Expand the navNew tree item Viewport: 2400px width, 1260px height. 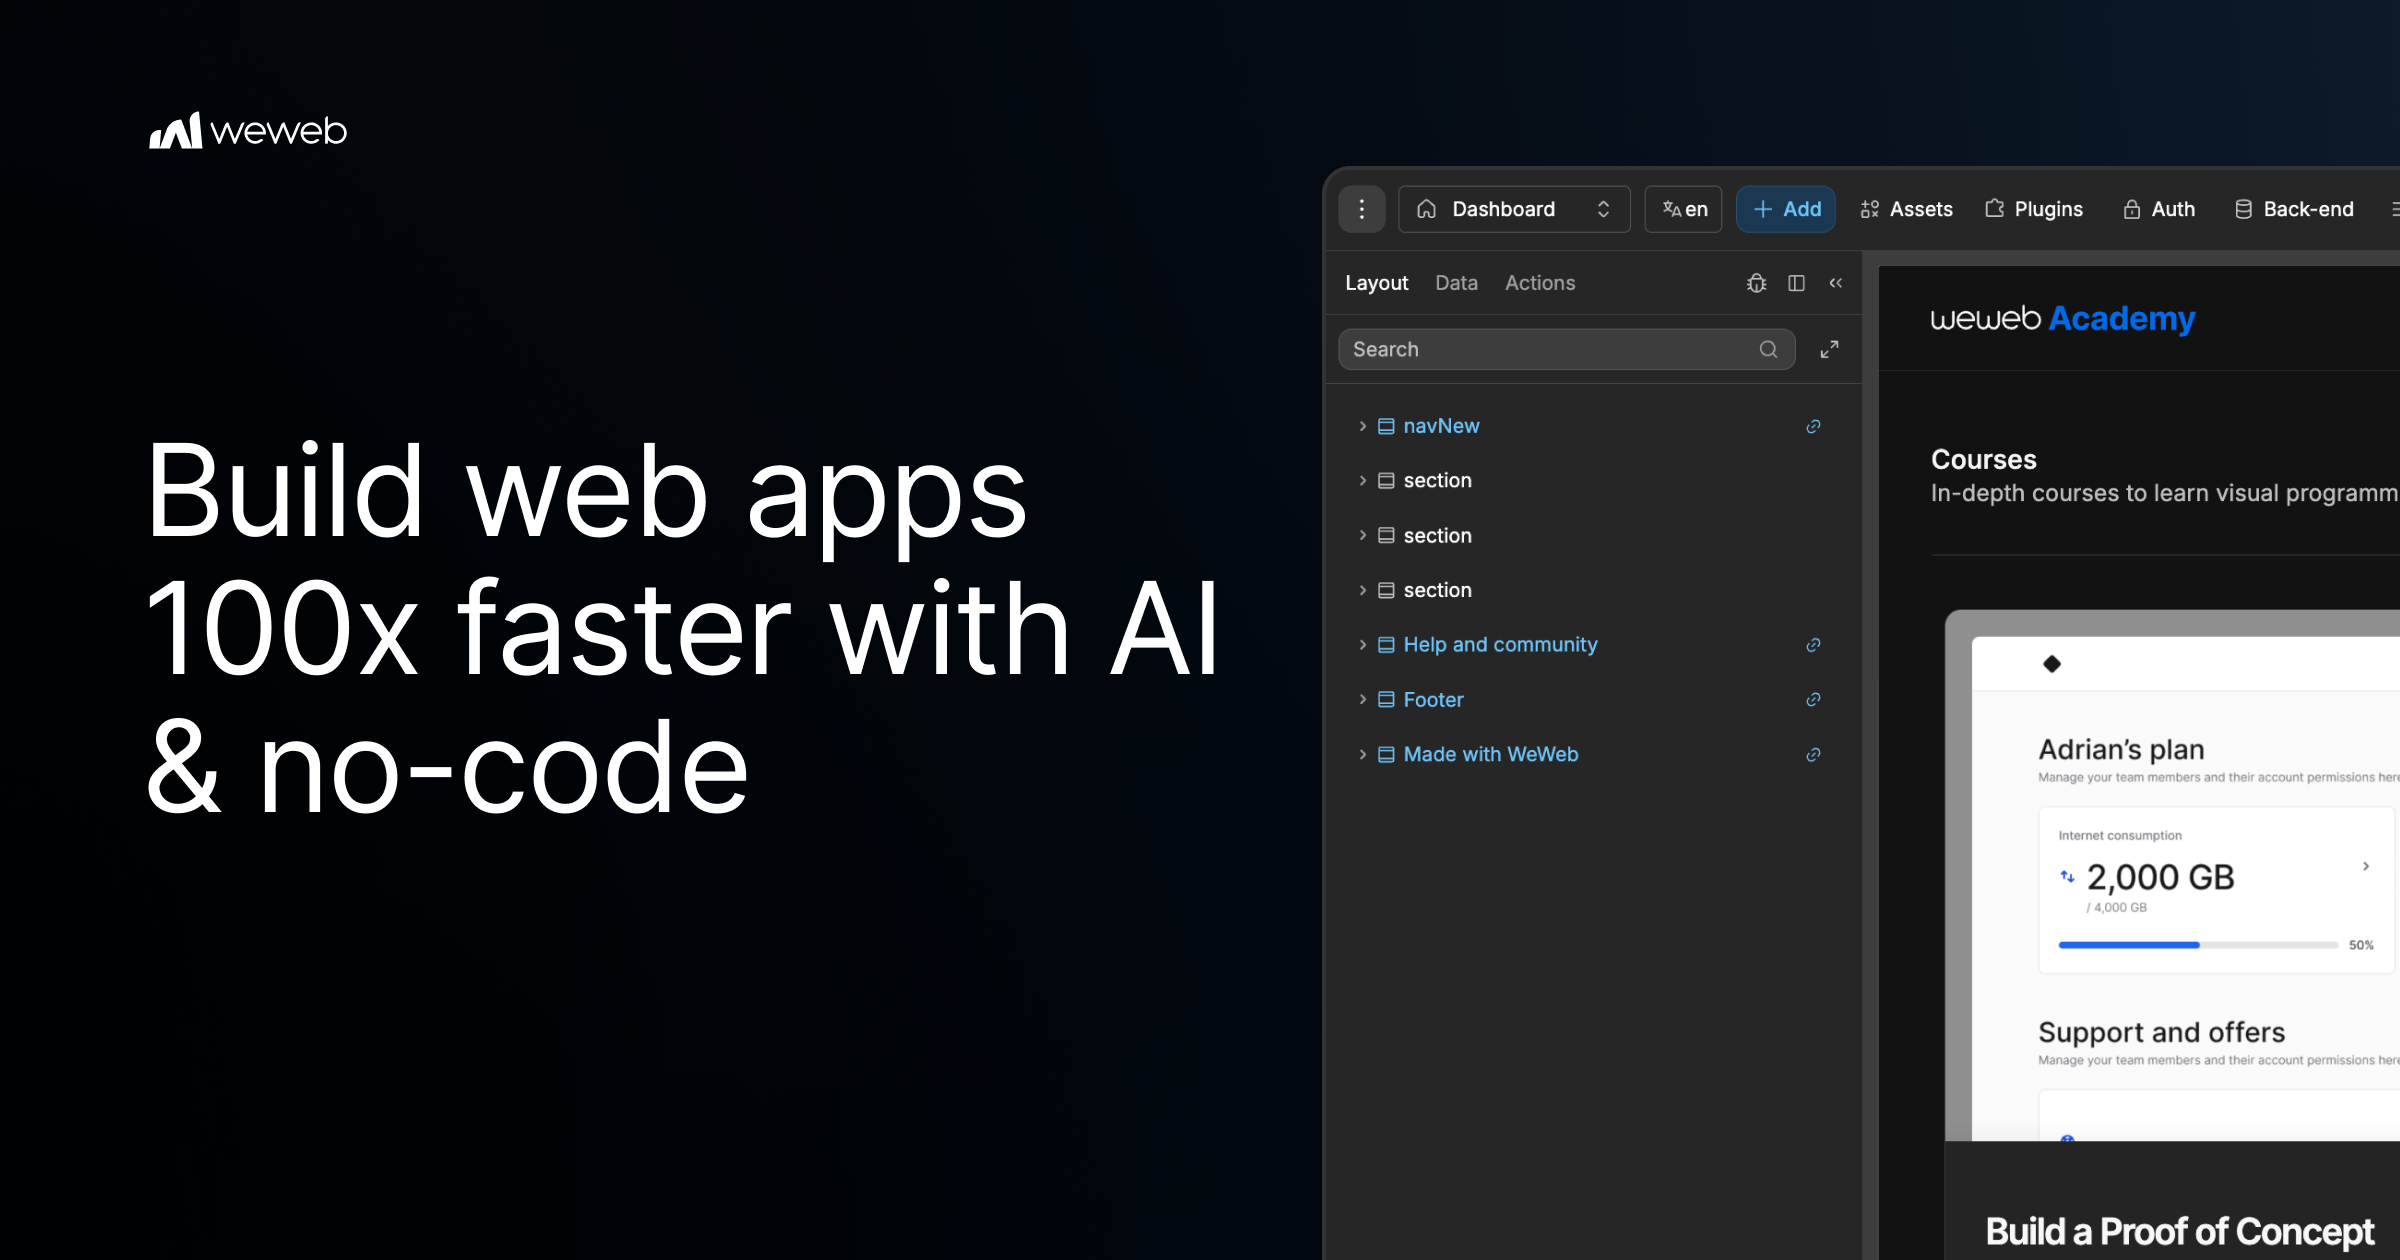1362,425
